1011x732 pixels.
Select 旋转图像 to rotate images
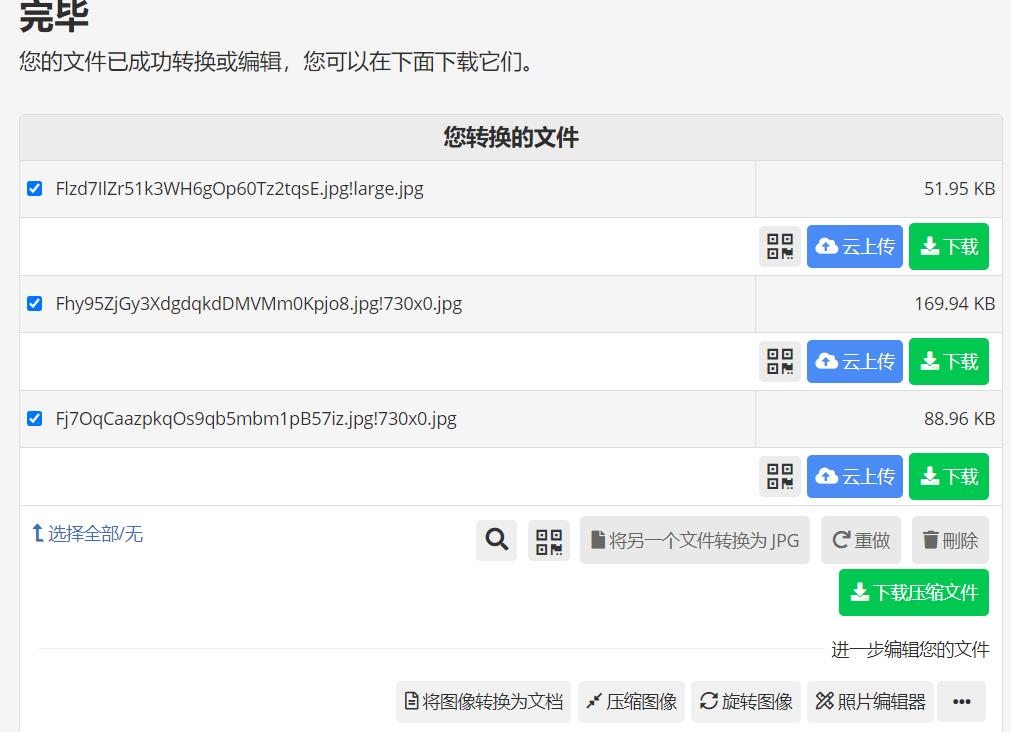pos(745,701)
